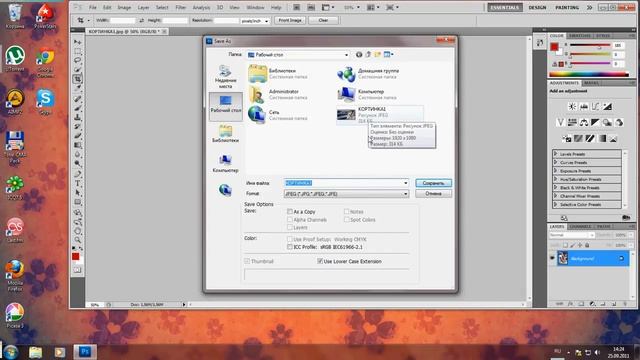The image size is (640, 360).
Task: Click the R slider in Color panel
Action: 590,45
